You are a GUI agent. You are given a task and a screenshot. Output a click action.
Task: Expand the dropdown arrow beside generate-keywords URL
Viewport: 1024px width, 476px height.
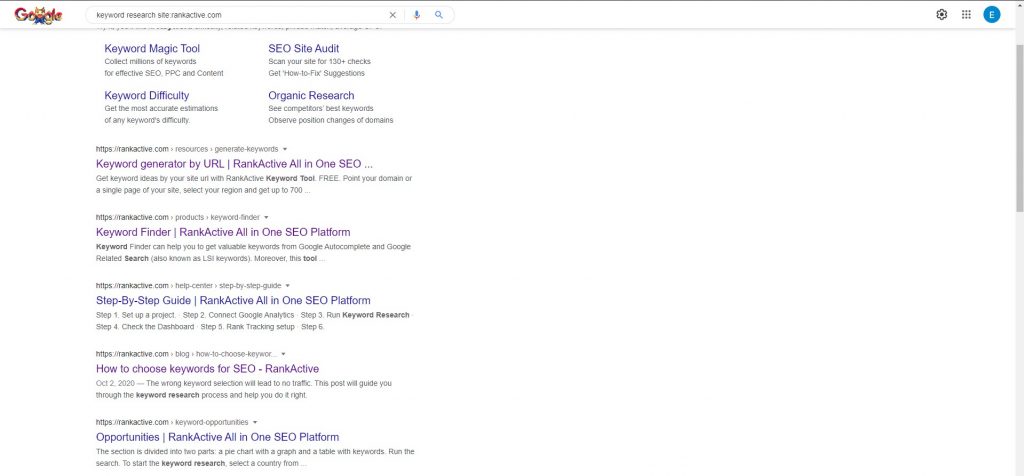click(285, 149)
